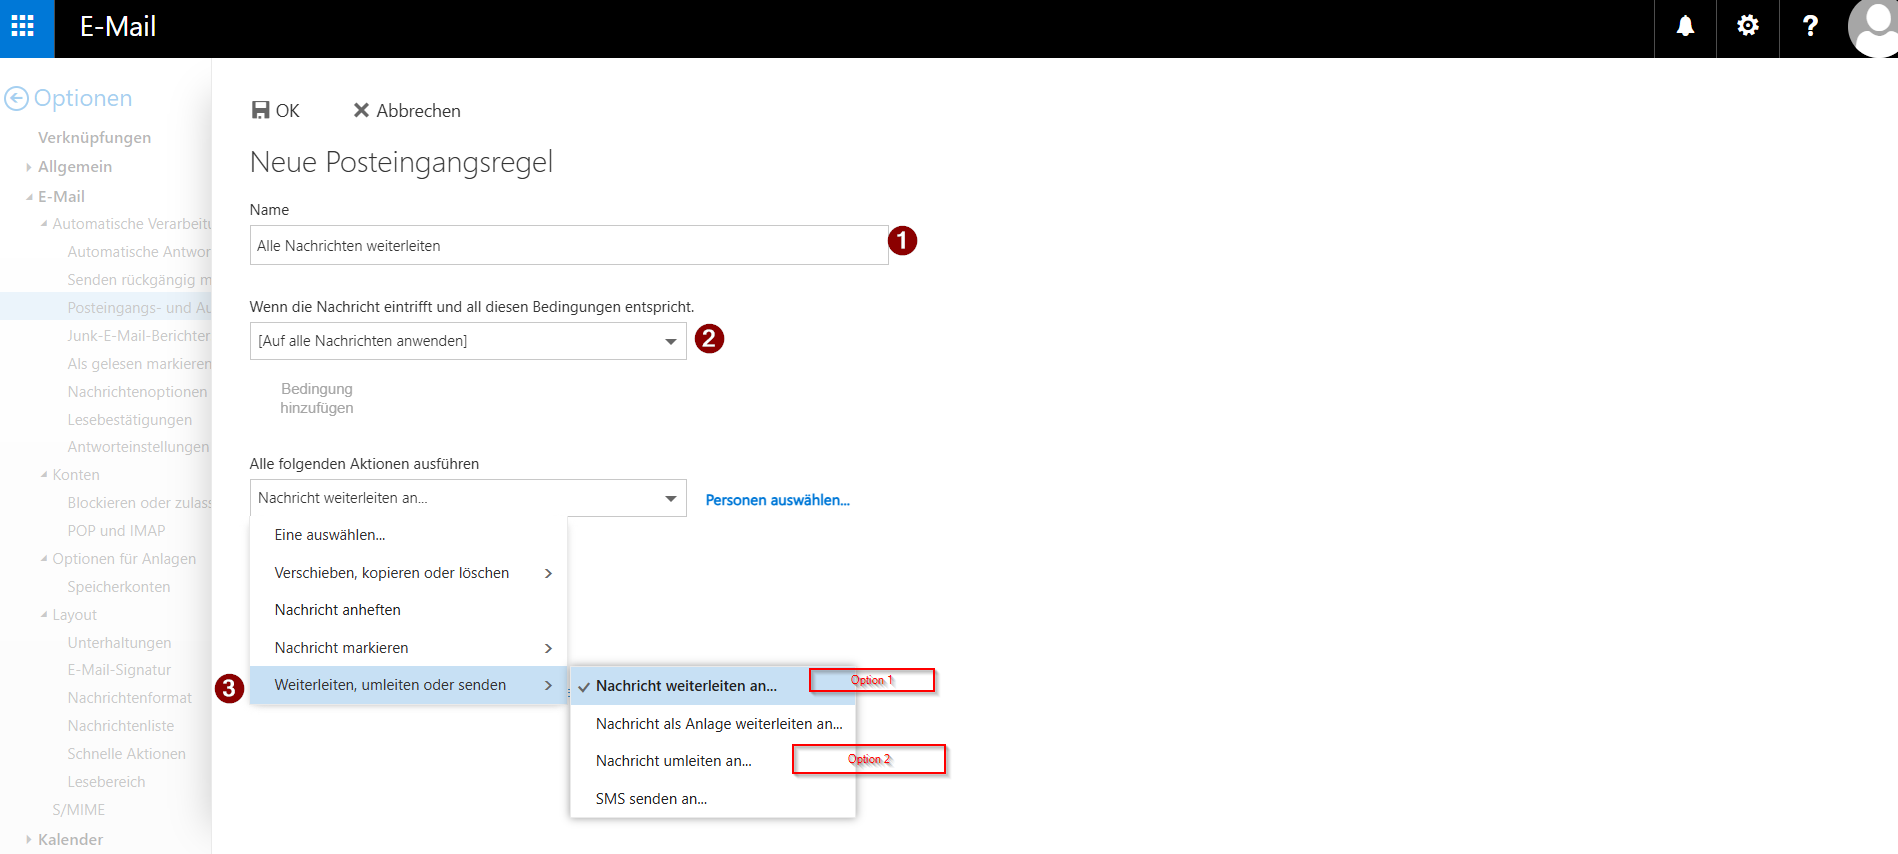Screen dimensions: 1898x854
Task: Select 'SMS senden an...' option
Action: 651,799
